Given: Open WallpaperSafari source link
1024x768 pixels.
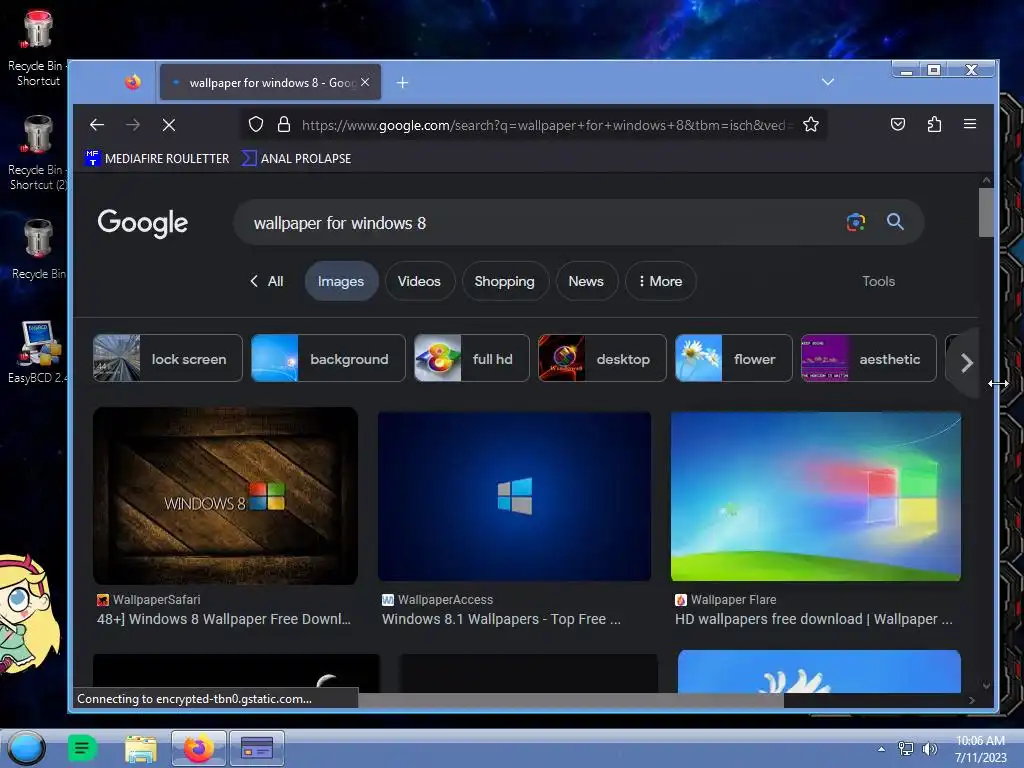Looking at the screenshot, I should (149, 600).
